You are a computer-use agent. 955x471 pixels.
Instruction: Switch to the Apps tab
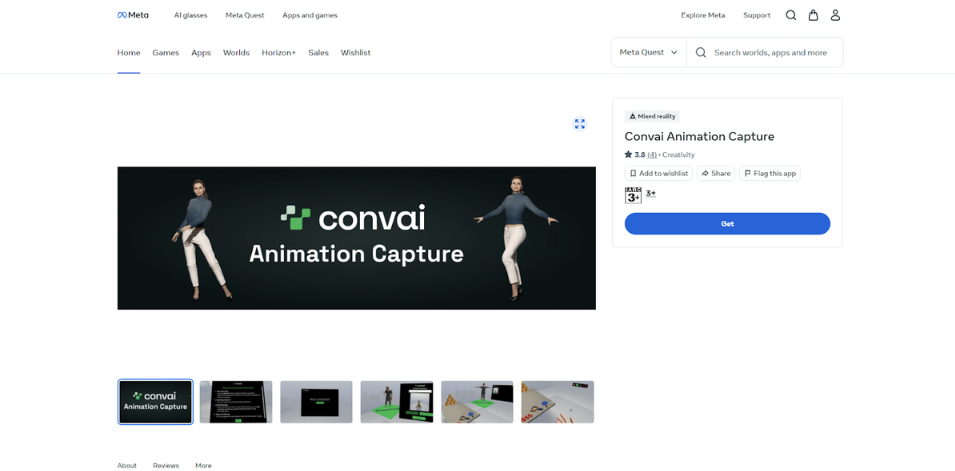[201, 53]
